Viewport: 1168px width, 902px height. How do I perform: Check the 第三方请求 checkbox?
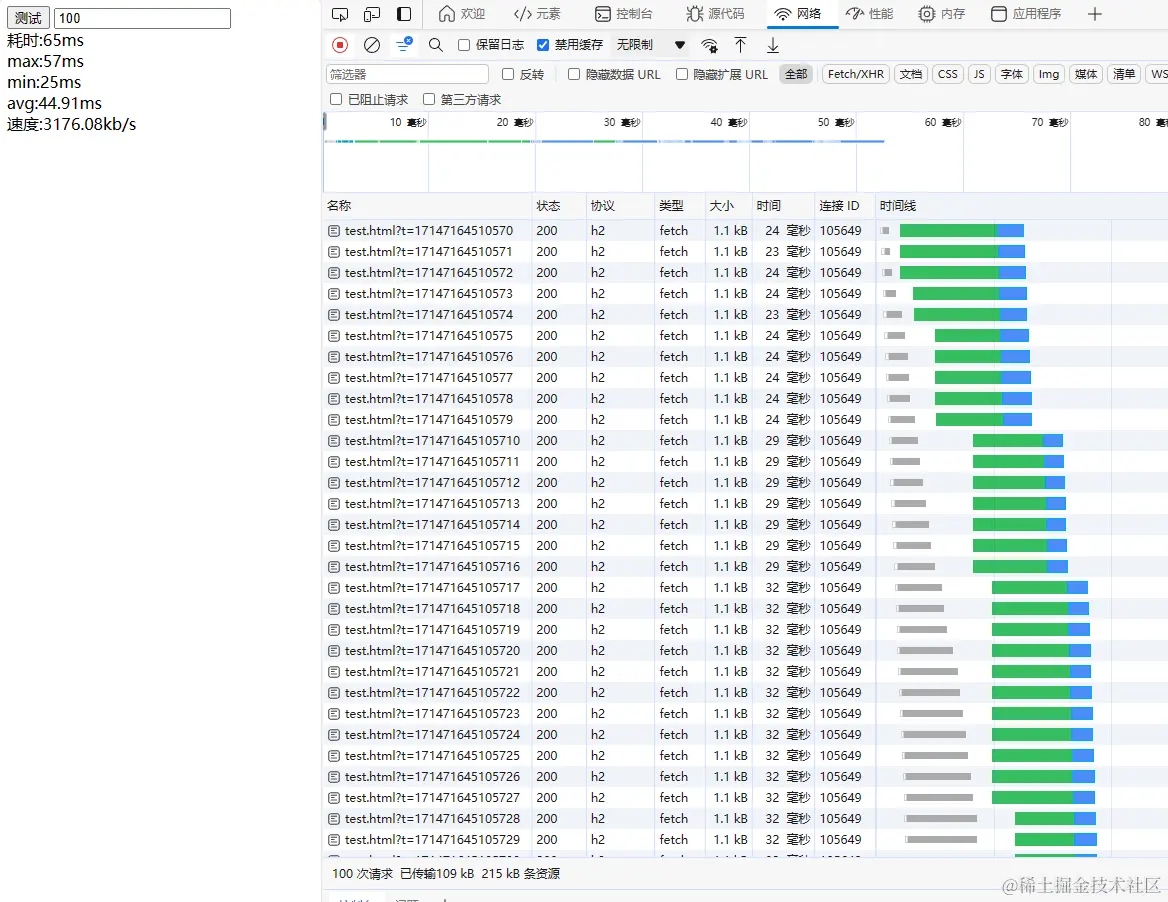coord(428,99)
